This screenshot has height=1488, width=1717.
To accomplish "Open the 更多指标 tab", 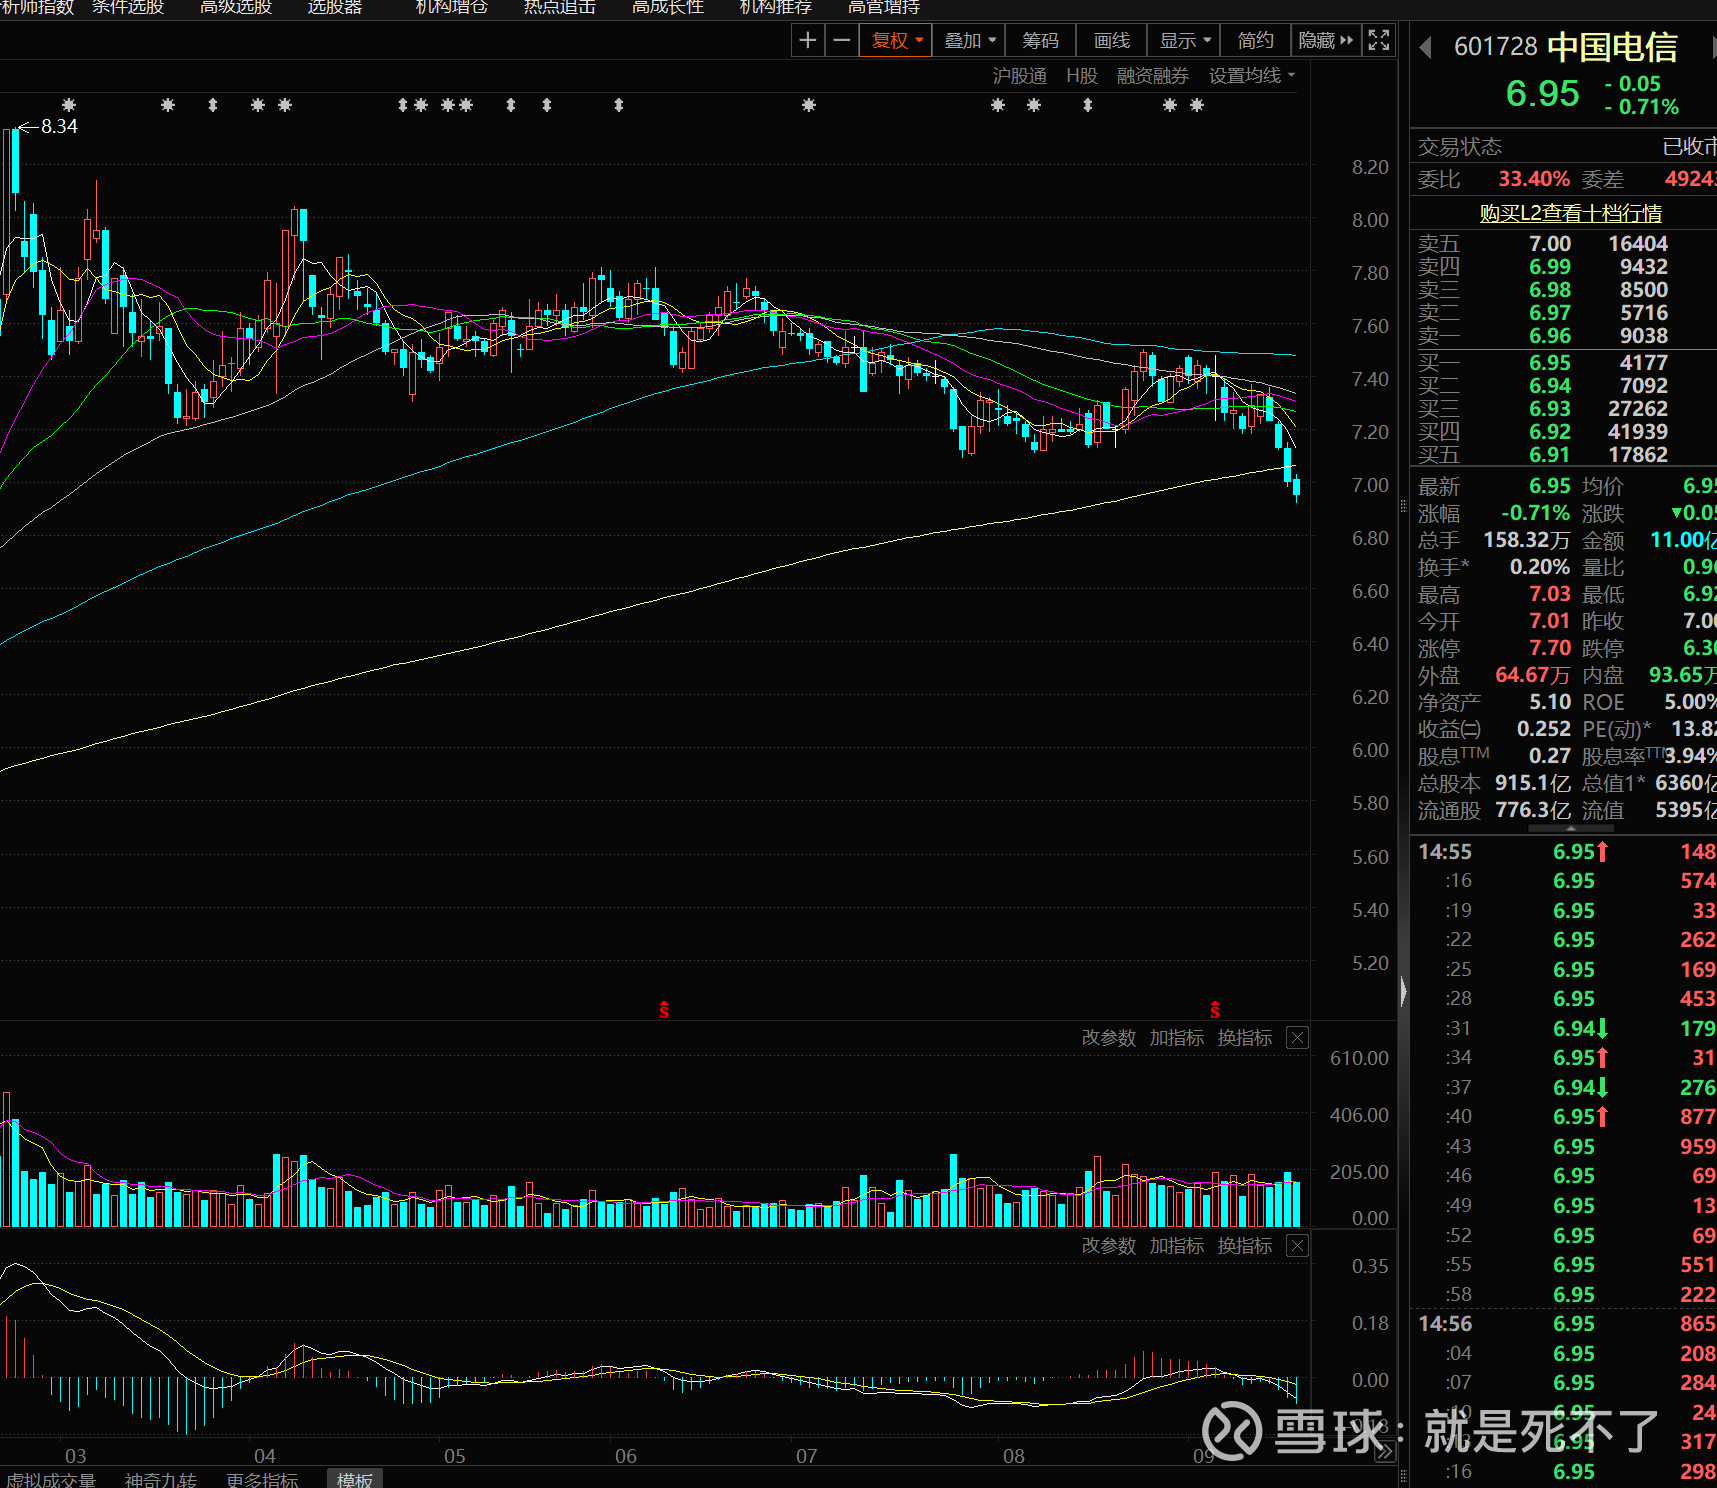I will click(x=262, y=1479).
